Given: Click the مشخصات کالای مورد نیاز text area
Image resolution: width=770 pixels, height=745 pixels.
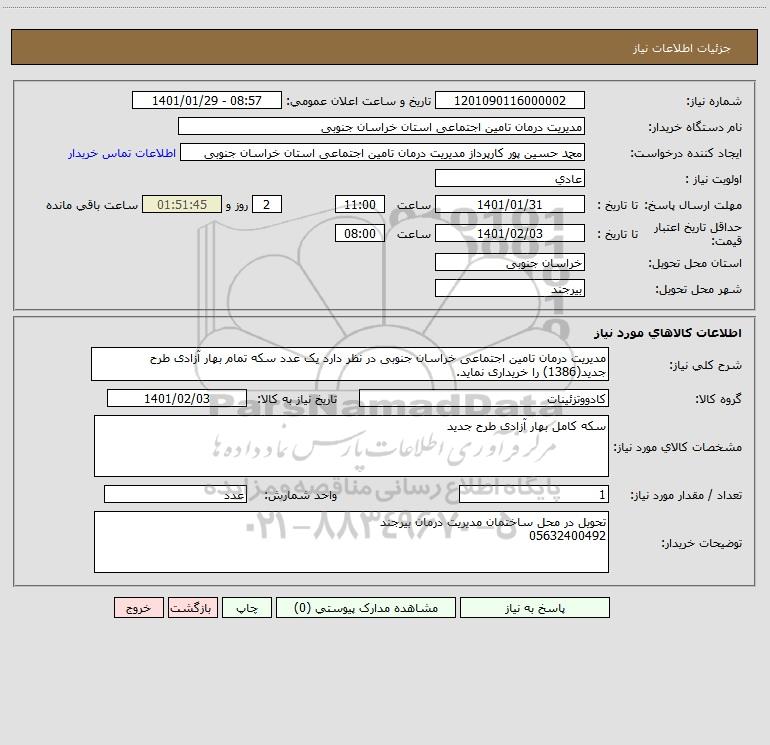Looking at the screenshot, I should (351, 446).
